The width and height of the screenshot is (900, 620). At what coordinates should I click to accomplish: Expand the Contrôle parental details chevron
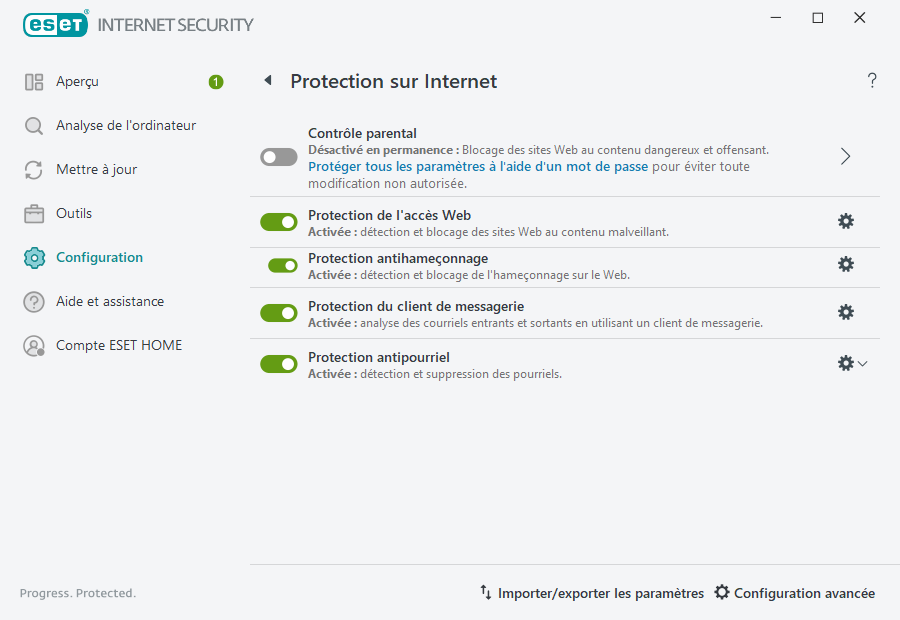coord(845,157)
